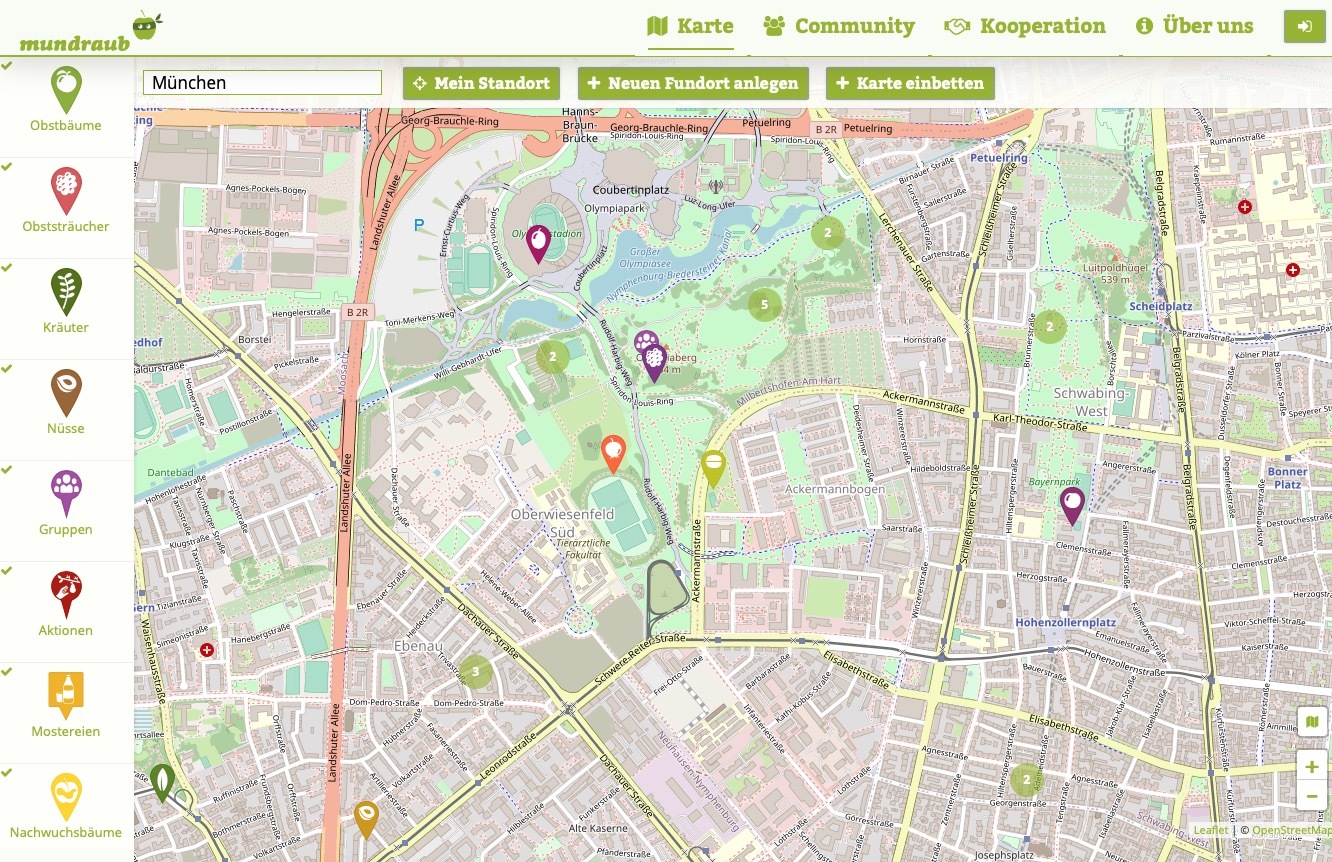This screenshot has width=1332, height=862.
Task: Click Neuen Fundort anlegen button
Action: 693,83
